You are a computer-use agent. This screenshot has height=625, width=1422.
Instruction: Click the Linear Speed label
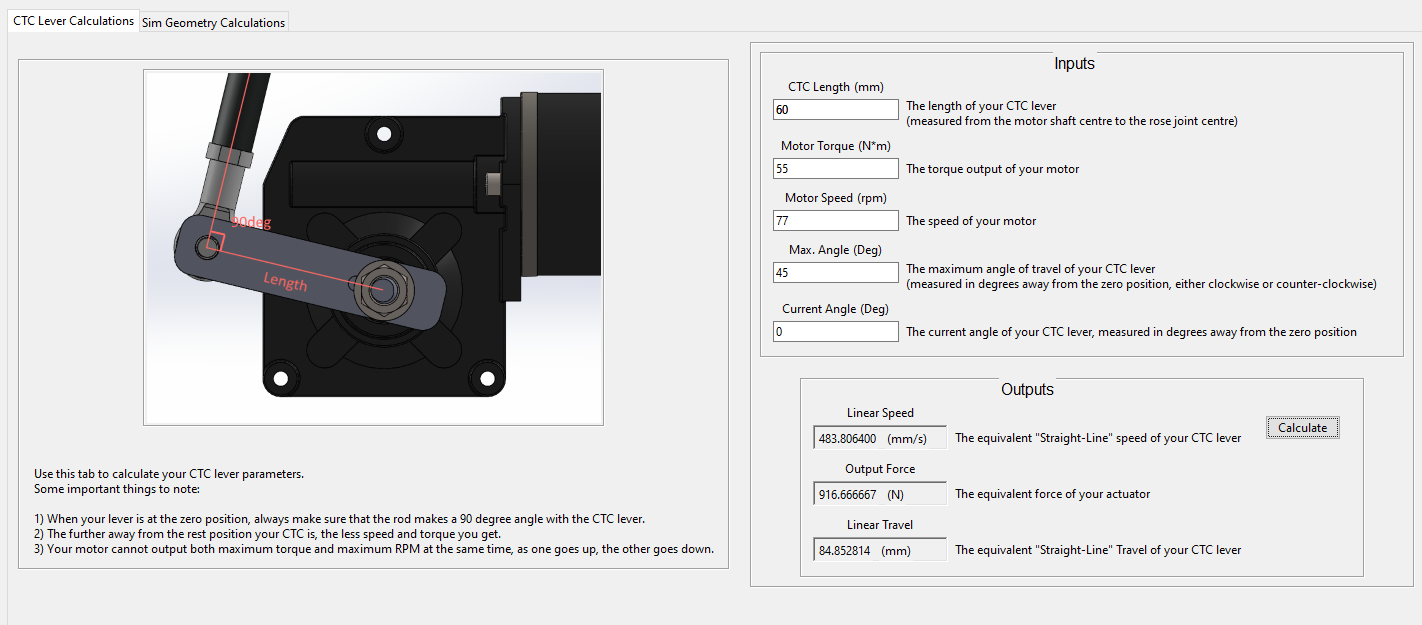pyautogui.click(x=880, y=413)
